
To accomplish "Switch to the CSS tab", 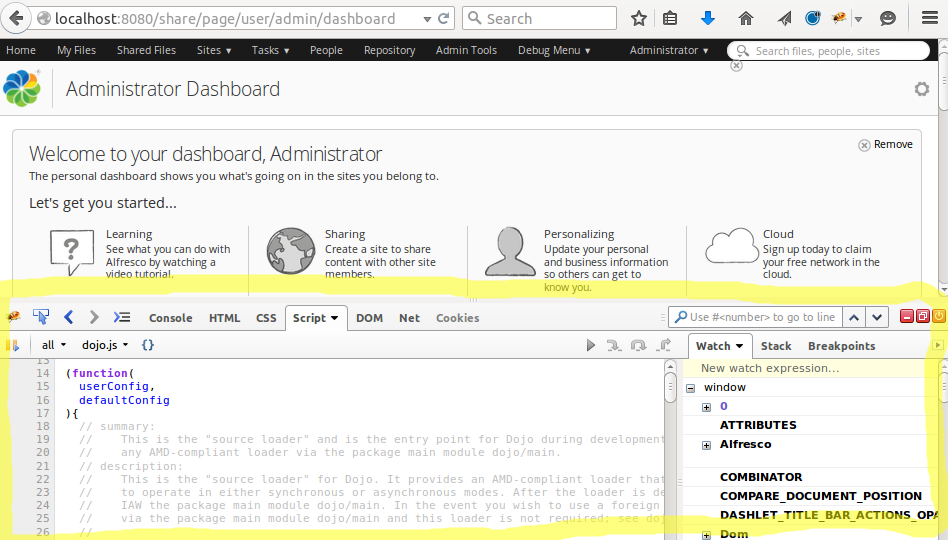I will click(266, 318).
